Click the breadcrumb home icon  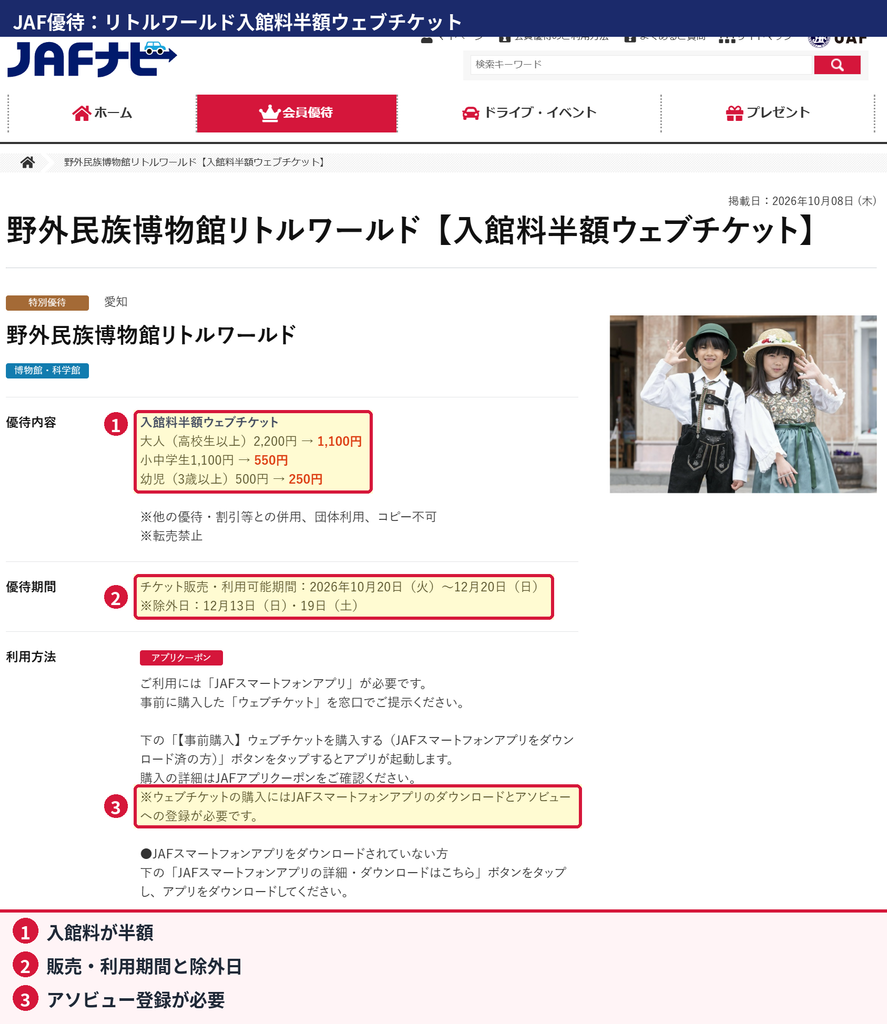27,162
